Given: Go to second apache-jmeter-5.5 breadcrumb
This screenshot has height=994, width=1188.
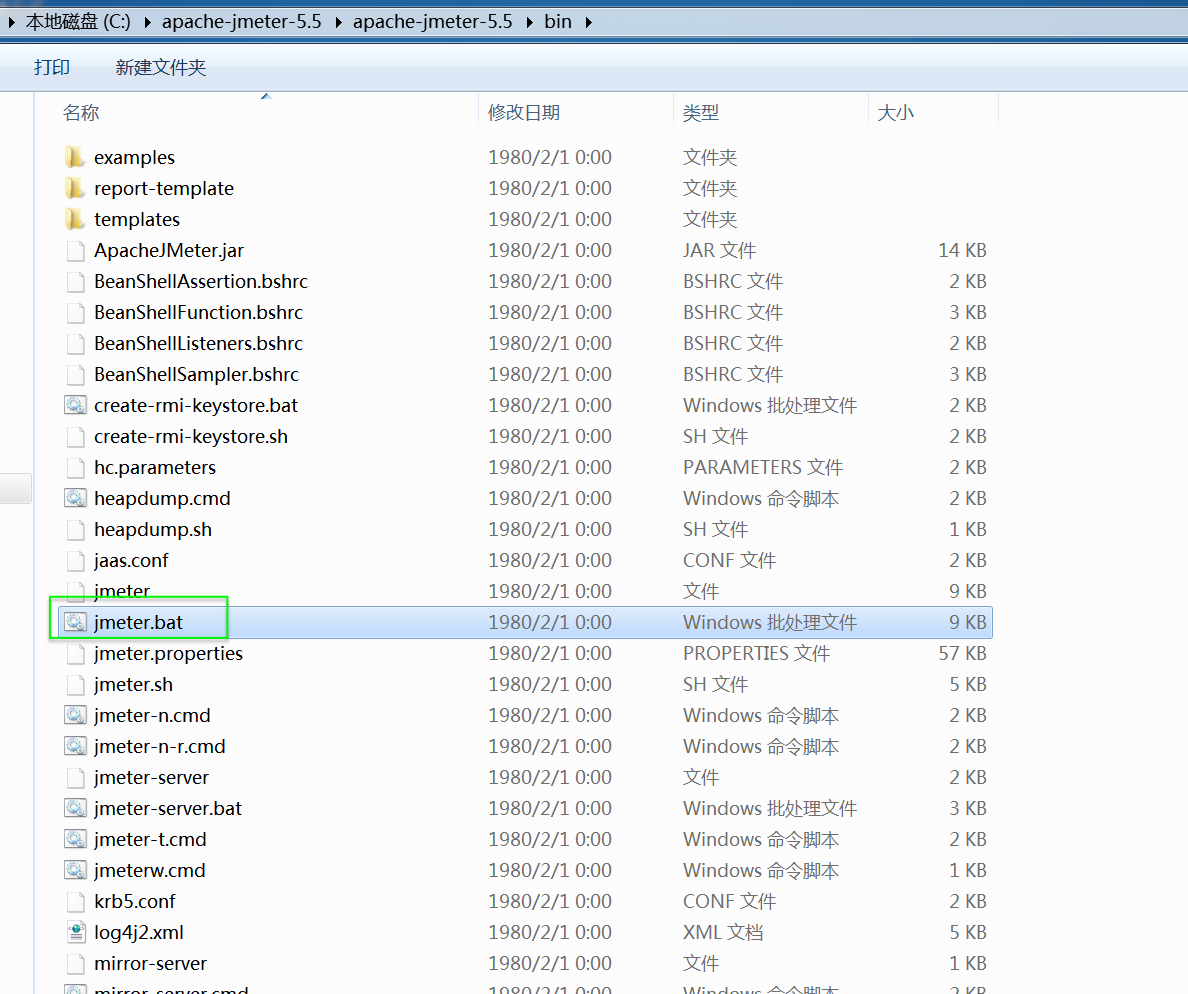Looking at the screenshot, I should 433,21.
